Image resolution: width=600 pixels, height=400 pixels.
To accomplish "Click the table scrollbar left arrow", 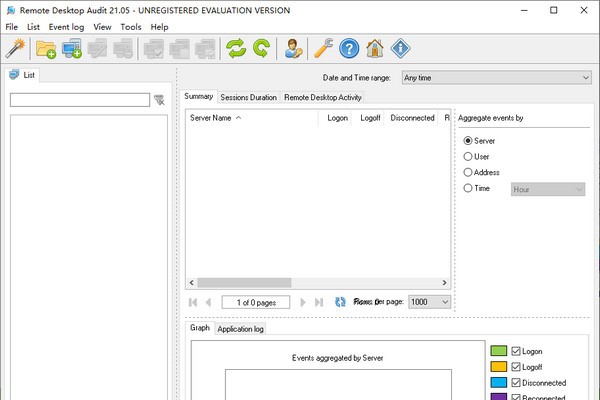I will point(192,282).
